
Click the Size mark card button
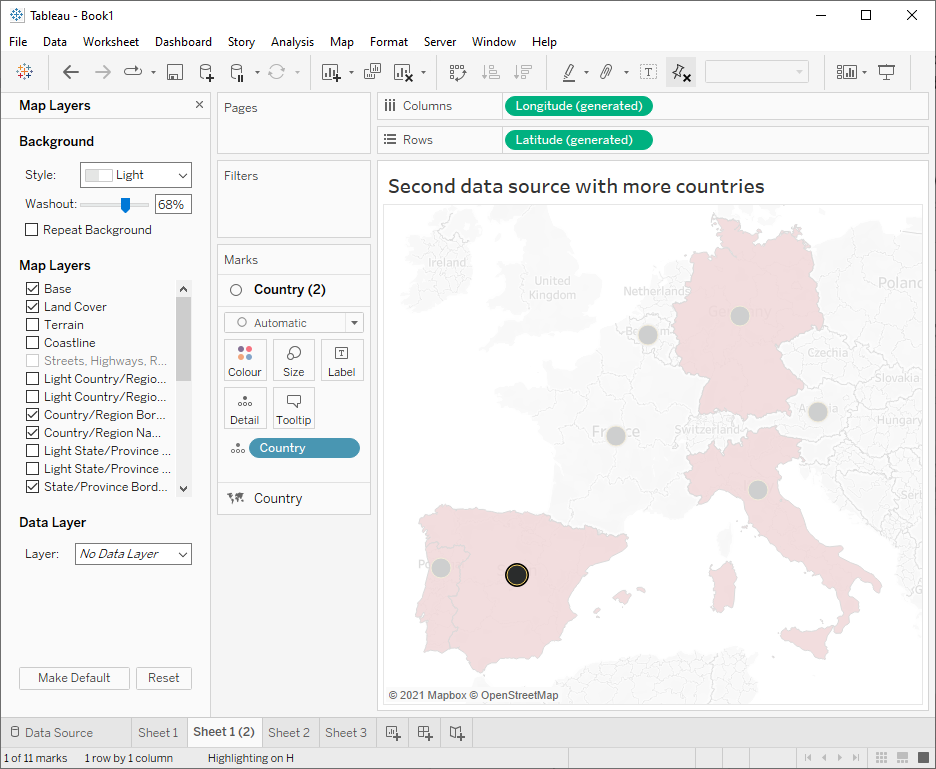click(x=294, y=360)
